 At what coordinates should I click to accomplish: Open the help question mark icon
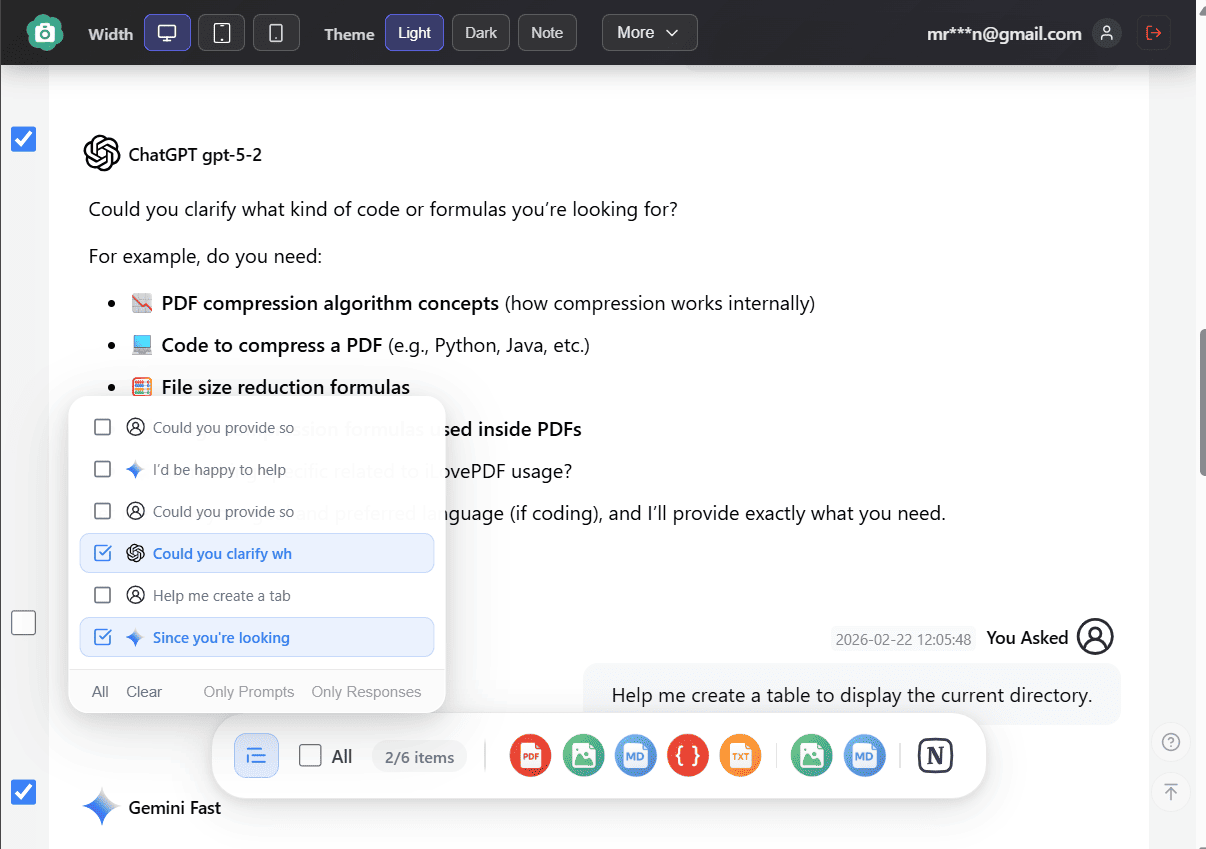click(1171, 742)
